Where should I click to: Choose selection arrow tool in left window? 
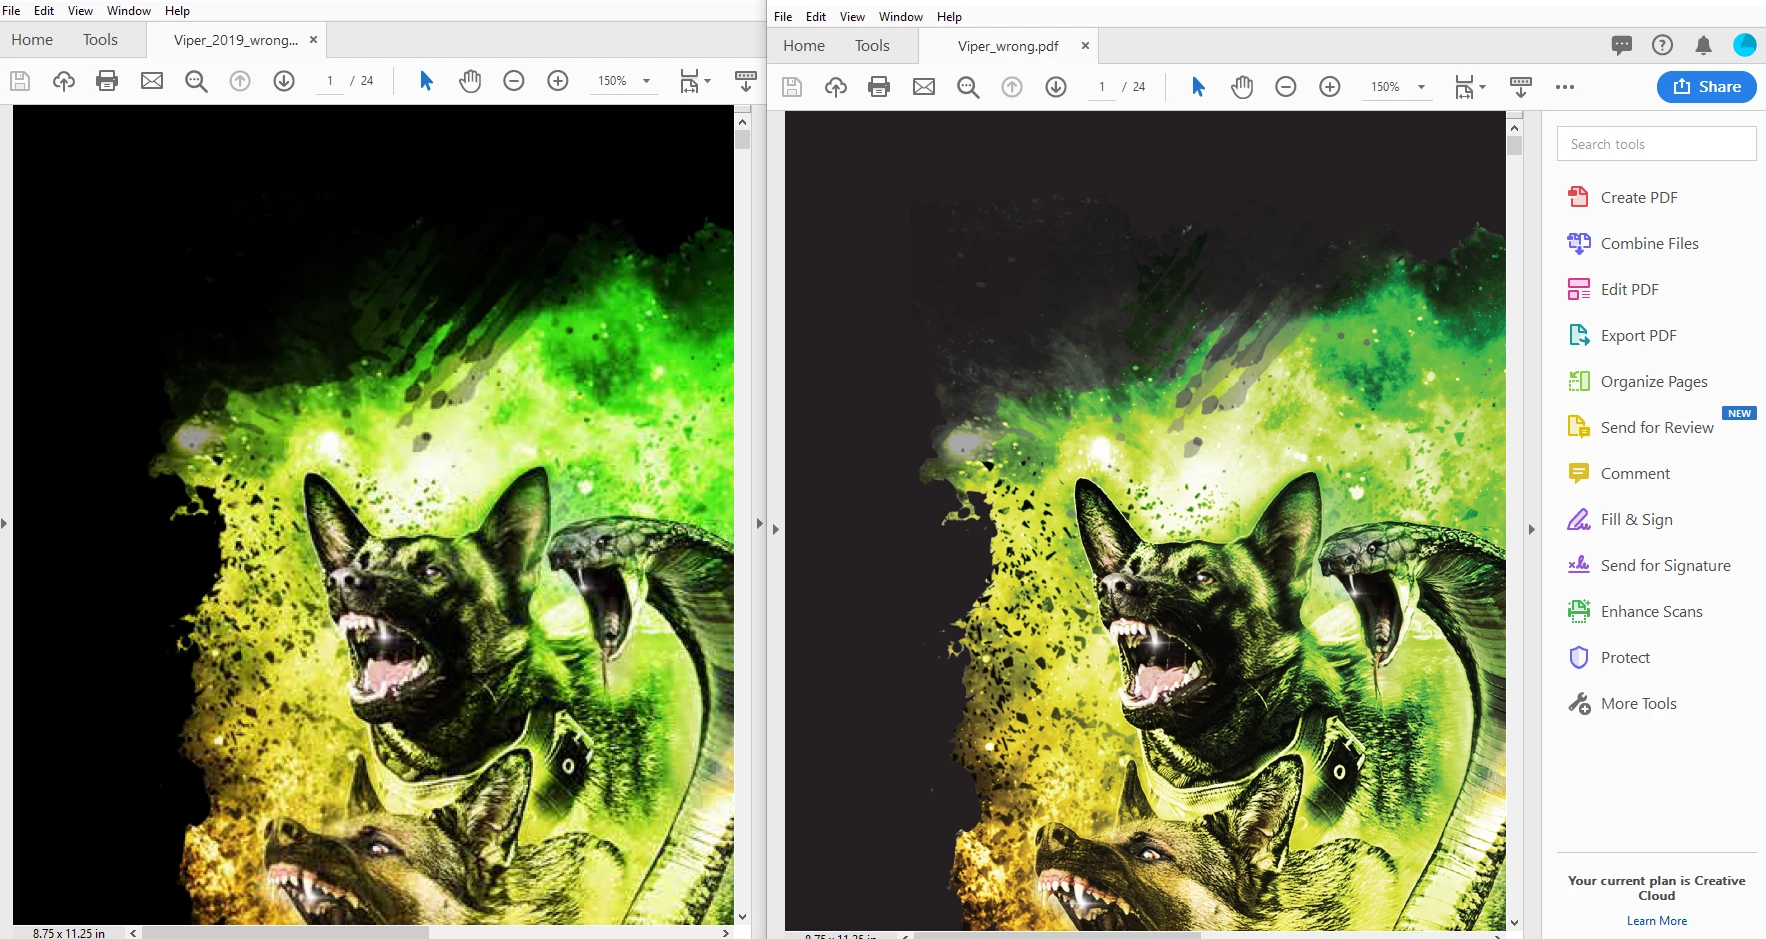pyautogui.click(x=426, y=81)
